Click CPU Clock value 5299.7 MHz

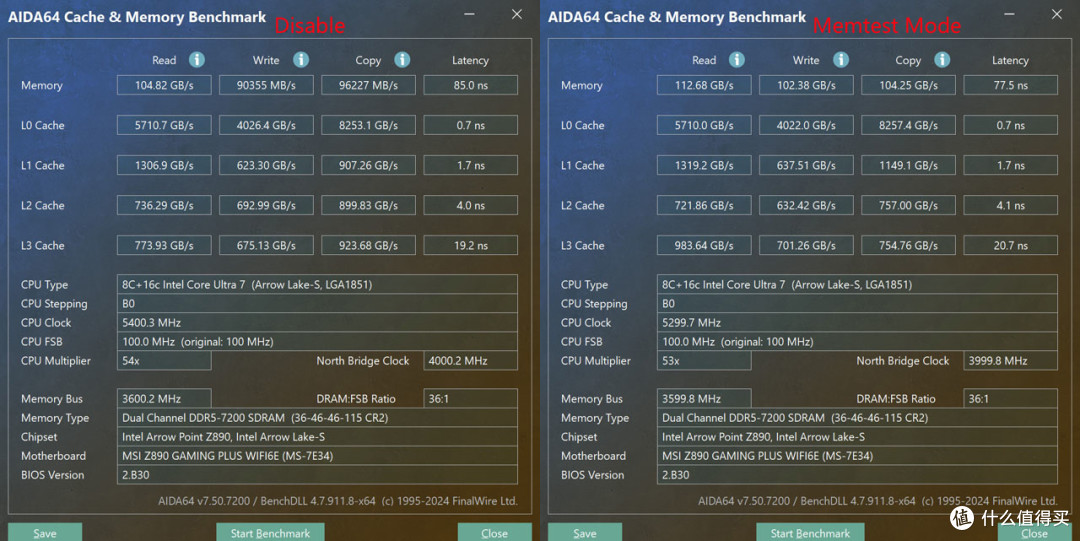click(x=857, y=323)
